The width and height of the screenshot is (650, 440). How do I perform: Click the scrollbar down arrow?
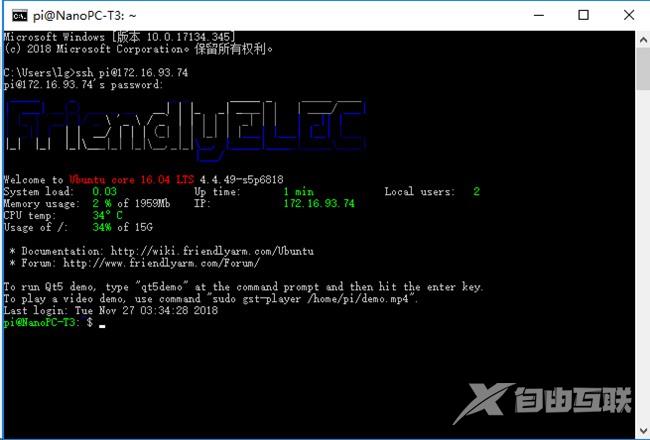tap(643, 430)
